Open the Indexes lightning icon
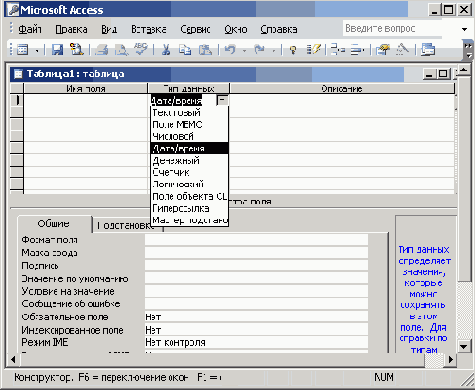Image resolution: width=475 pixels, height=390 pixels. click(313, 50)
